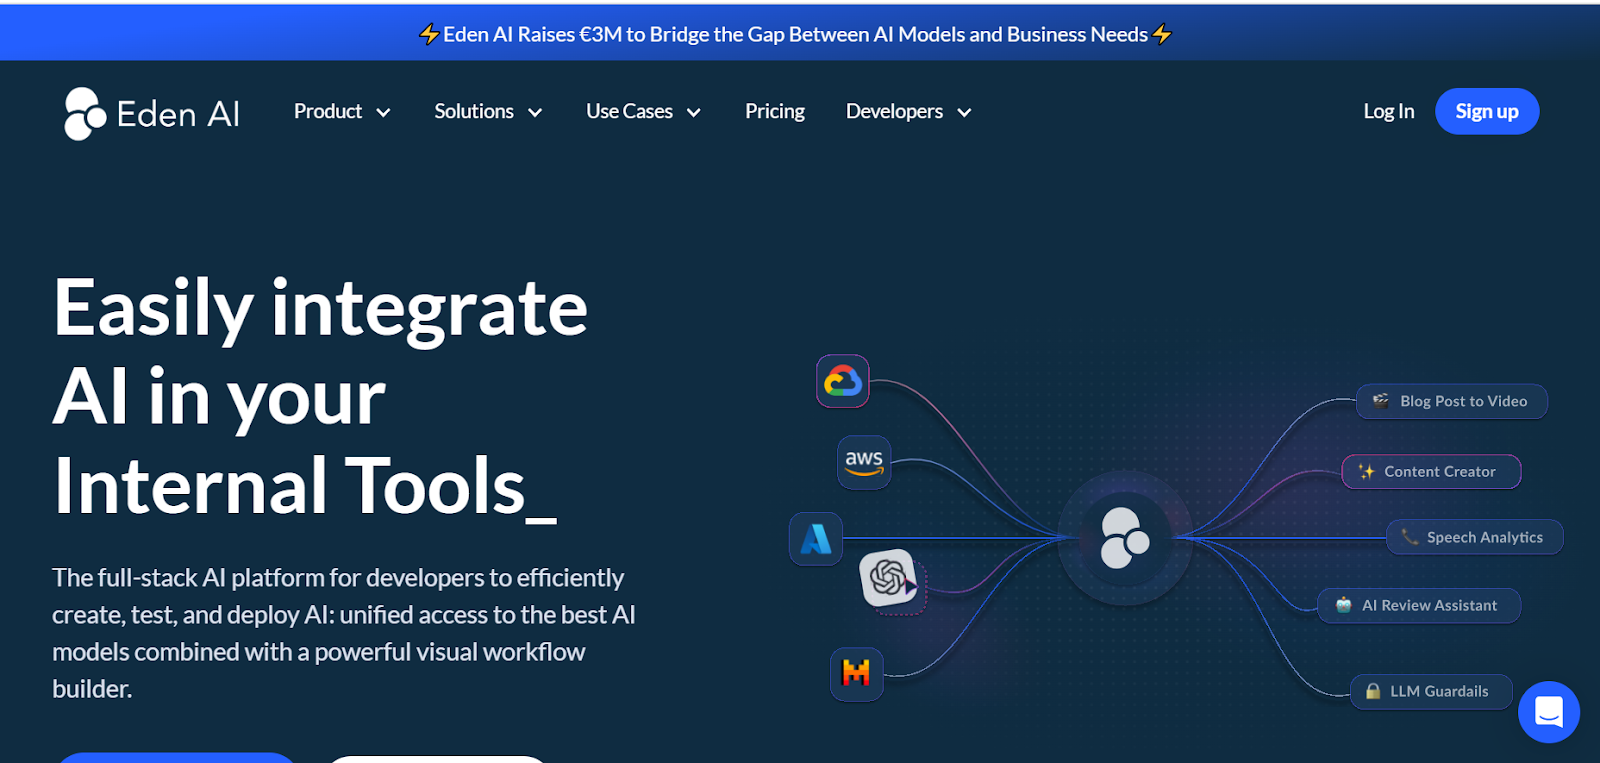Click the AWS provider icon

[x=864, y=462]
